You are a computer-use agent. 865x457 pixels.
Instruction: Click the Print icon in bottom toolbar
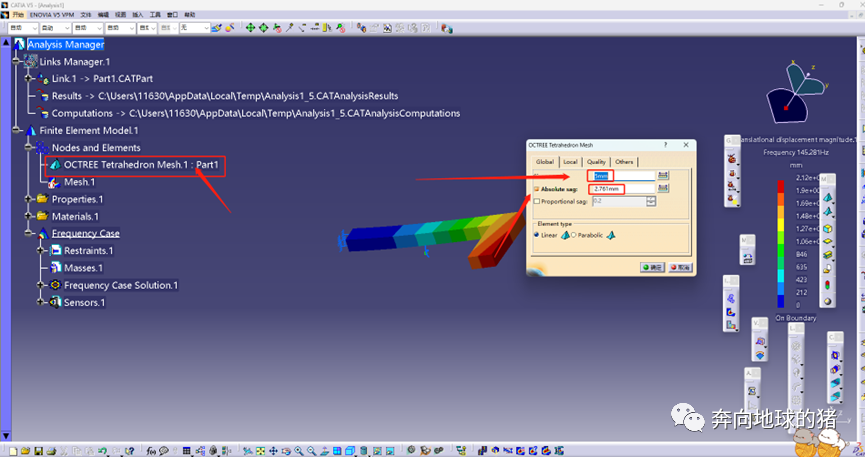tap(51, 451)
